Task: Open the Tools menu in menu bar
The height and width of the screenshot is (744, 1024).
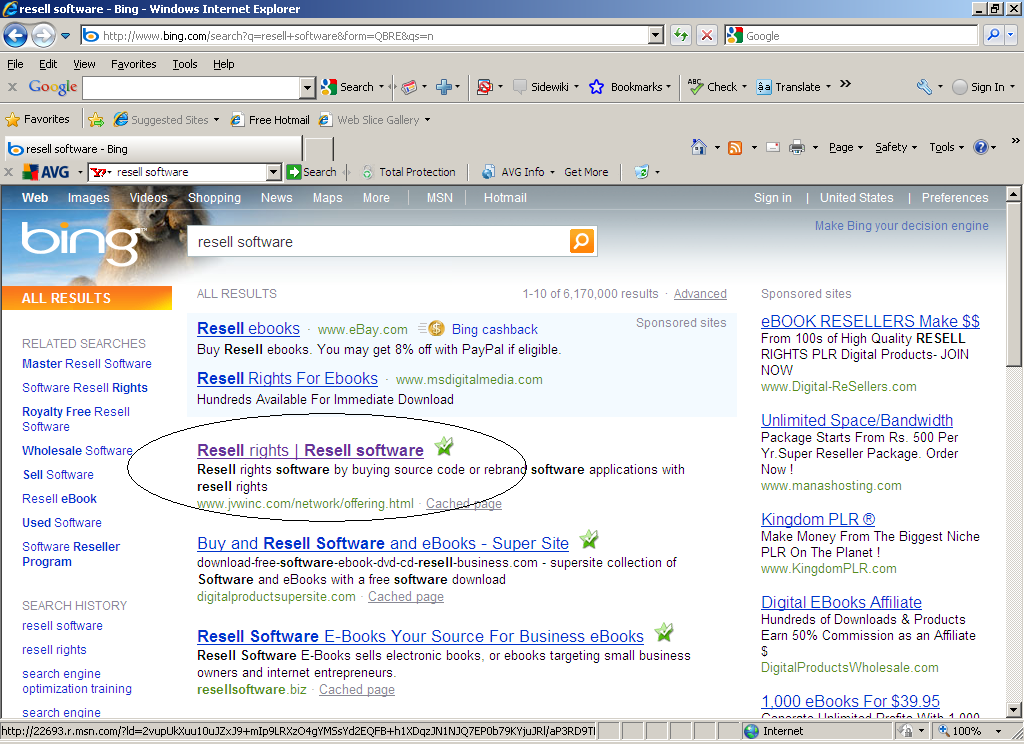Action: click(x=184, y=64)
